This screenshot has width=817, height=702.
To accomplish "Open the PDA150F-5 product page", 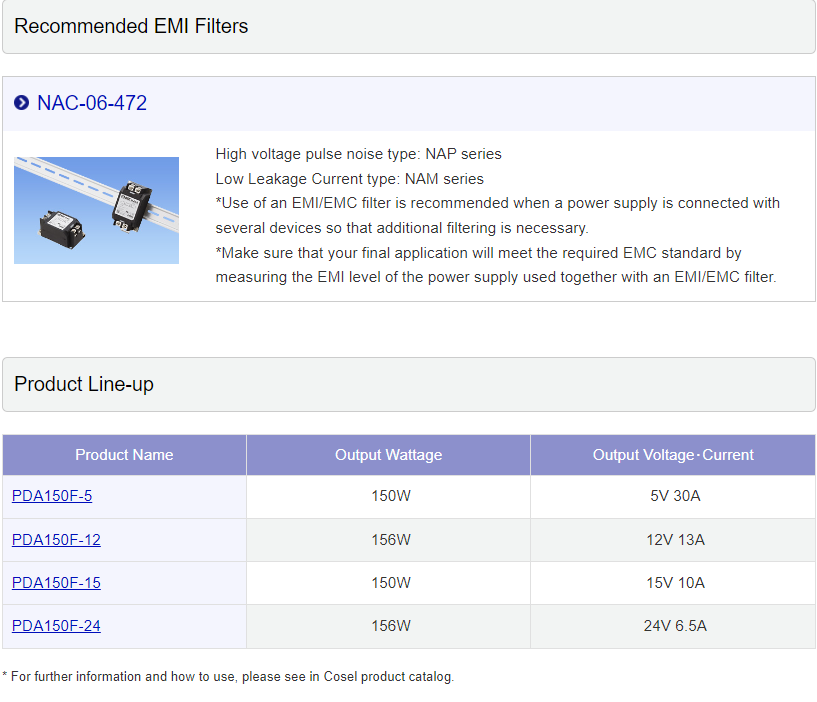I will pyautogui.click(x=52, y=496).
